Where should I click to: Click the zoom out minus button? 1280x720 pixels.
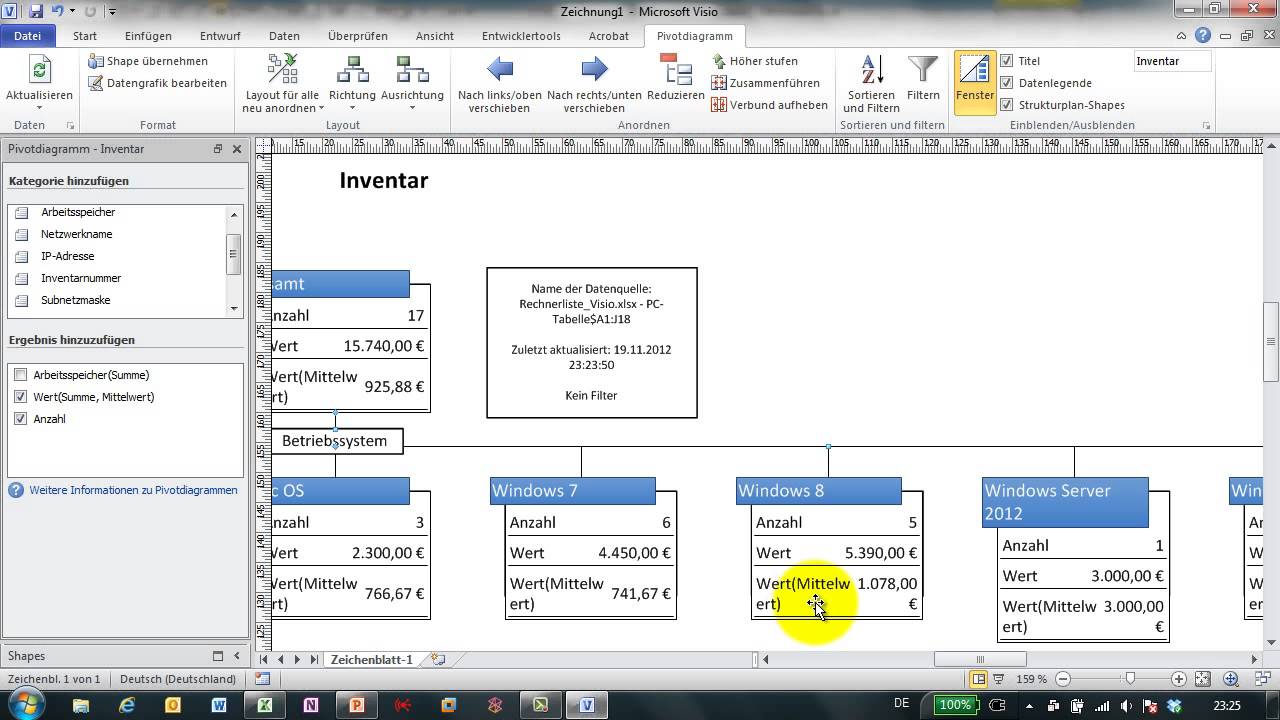[1063, 679]
